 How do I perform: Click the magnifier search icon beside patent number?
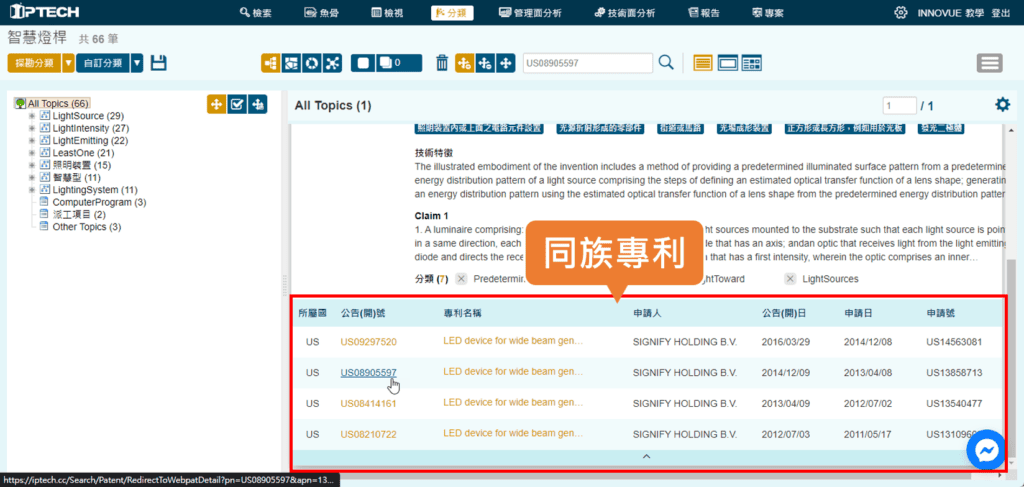(666, 63)
